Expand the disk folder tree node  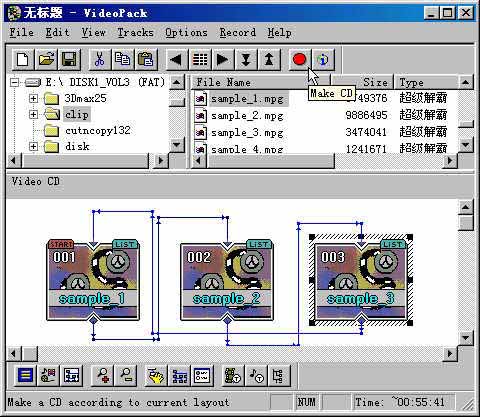(x=33, y=146)
